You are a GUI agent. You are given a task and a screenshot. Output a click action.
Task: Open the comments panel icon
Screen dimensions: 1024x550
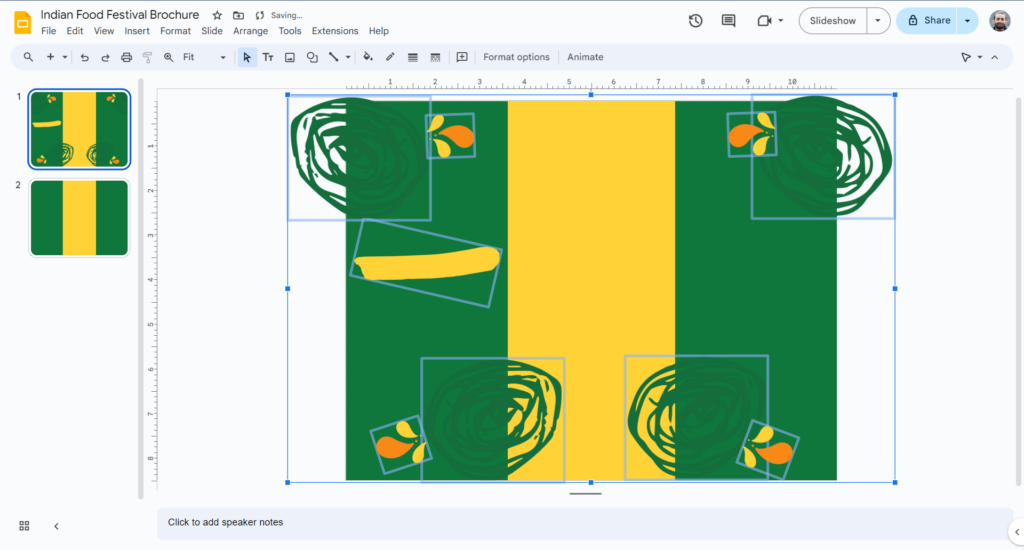click(728, 20)
